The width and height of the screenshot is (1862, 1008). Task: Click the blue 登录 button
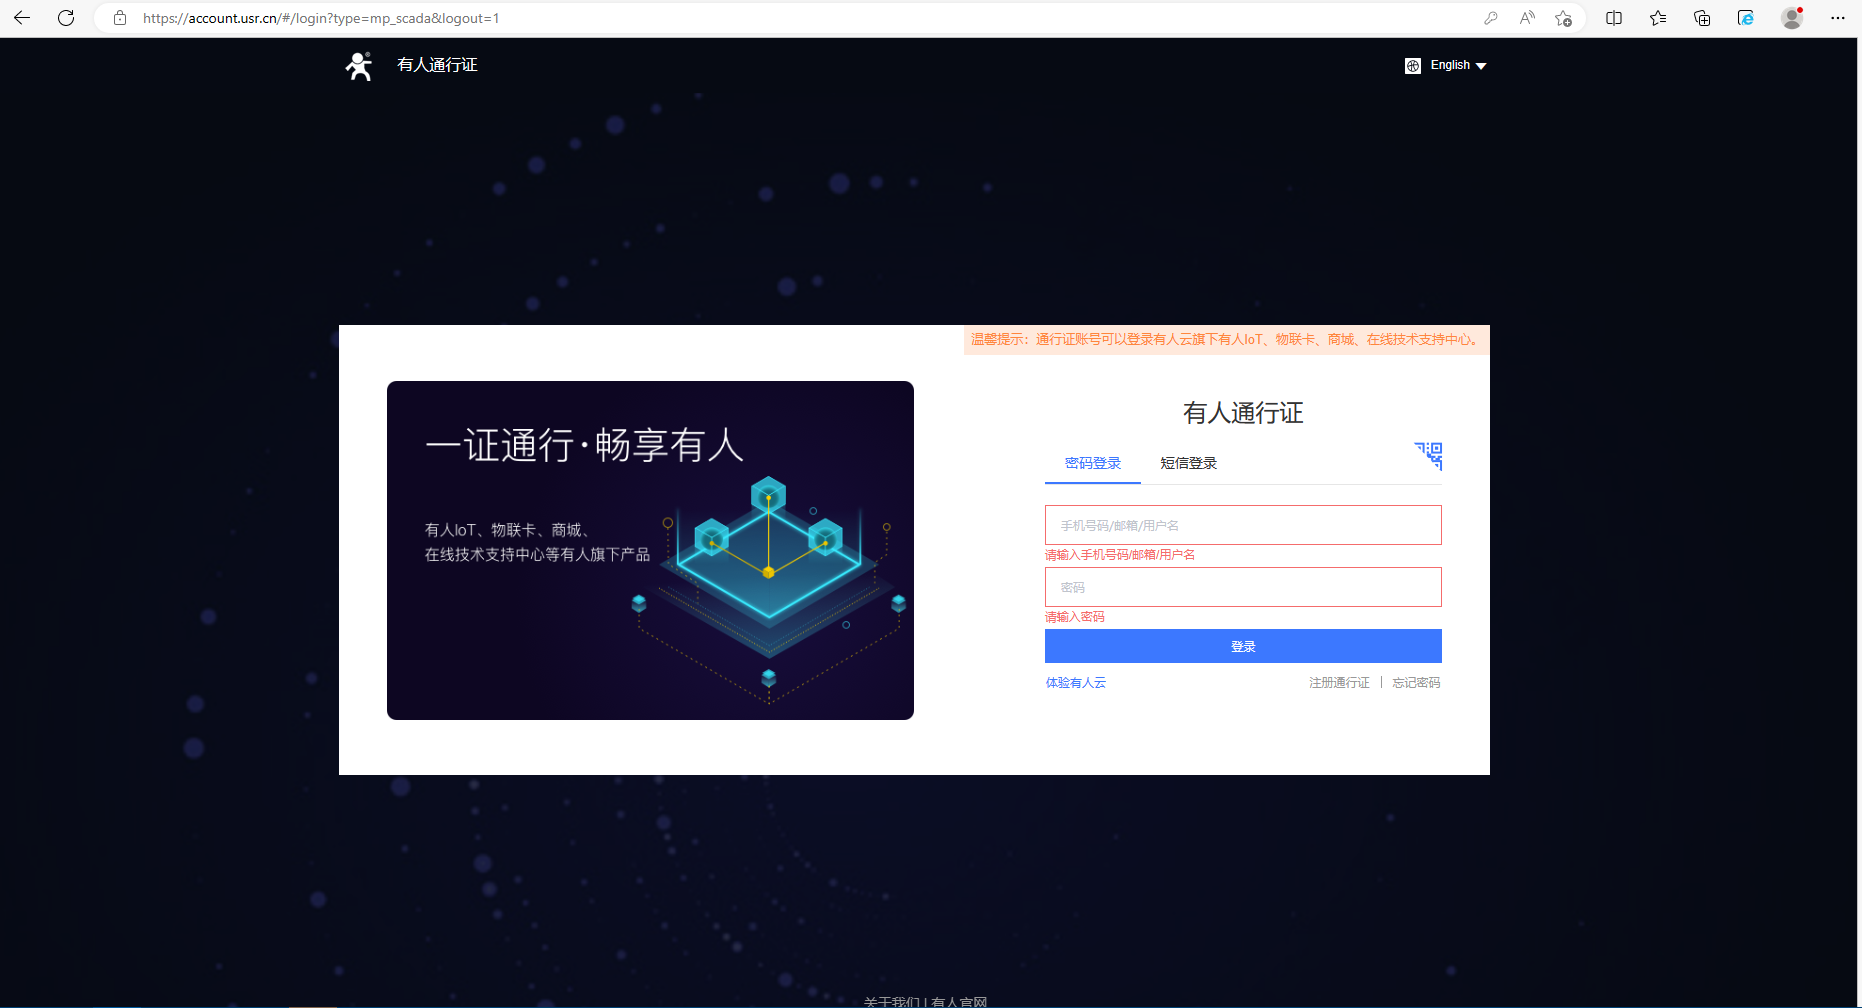coord(1243,646)
